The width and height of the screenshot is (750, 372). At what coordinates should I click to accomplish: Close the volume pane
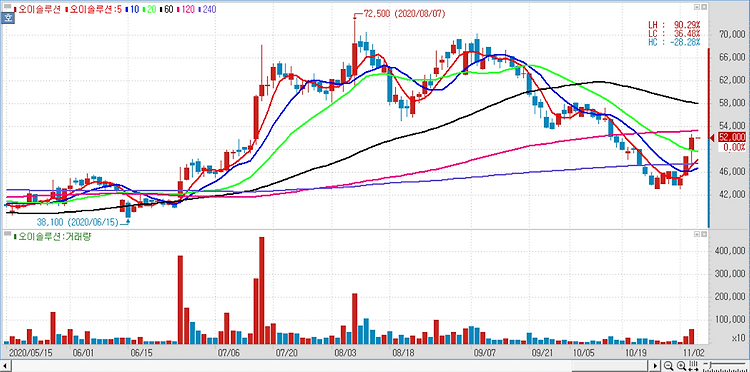[x=704, y=234]
